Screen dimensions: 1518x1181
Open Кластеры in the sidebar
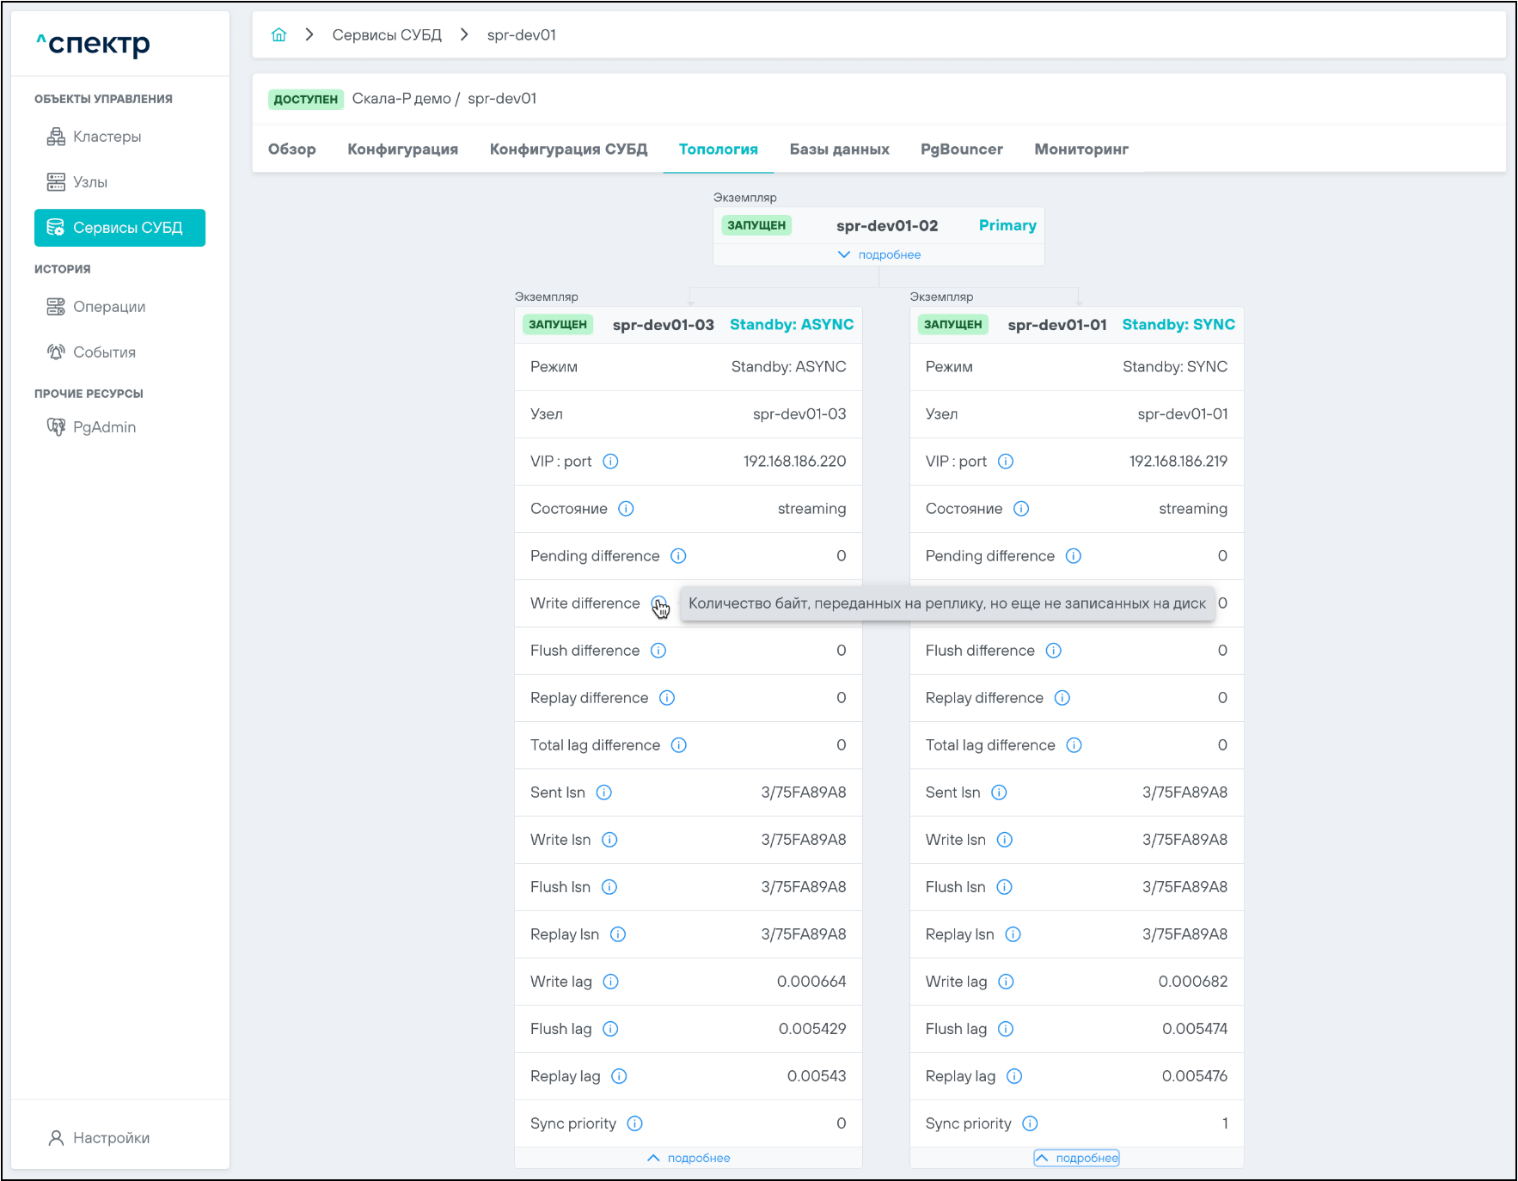[106, 137]
